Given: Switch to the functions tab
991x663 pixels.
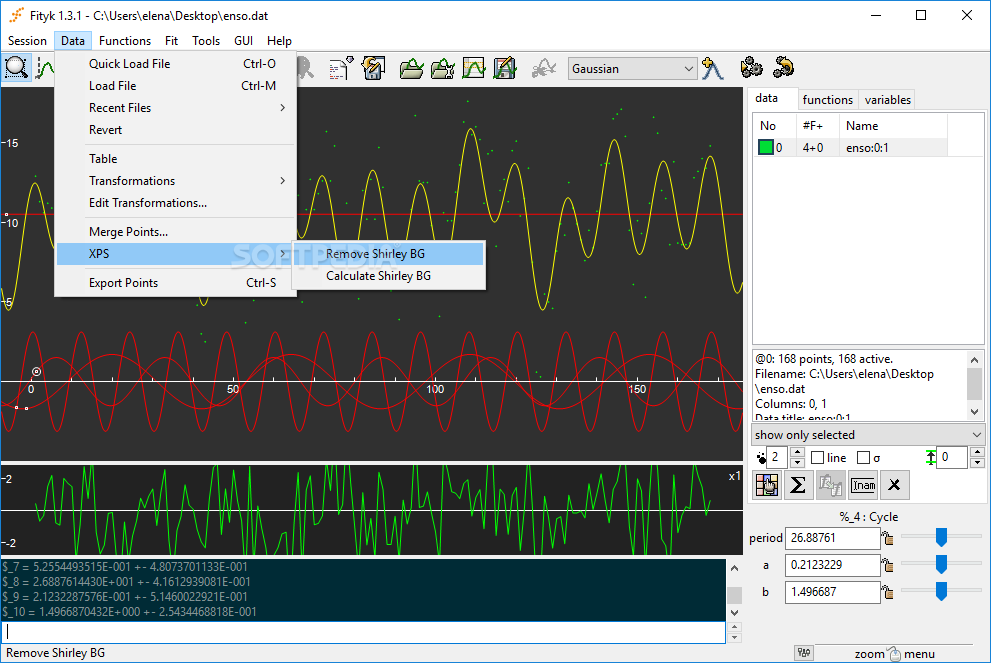Looking at the screenshot, I should [827, 99].
